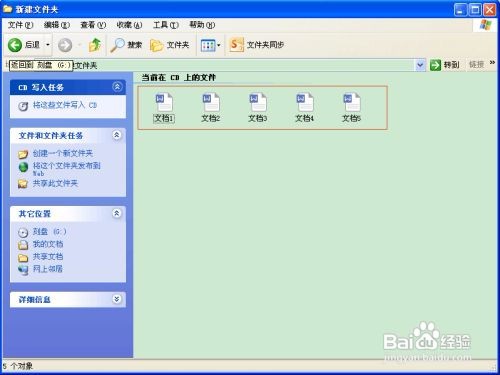Collapse the 其它位置 panel
Viewport: 500px width, 375px height.
(117, 213)
